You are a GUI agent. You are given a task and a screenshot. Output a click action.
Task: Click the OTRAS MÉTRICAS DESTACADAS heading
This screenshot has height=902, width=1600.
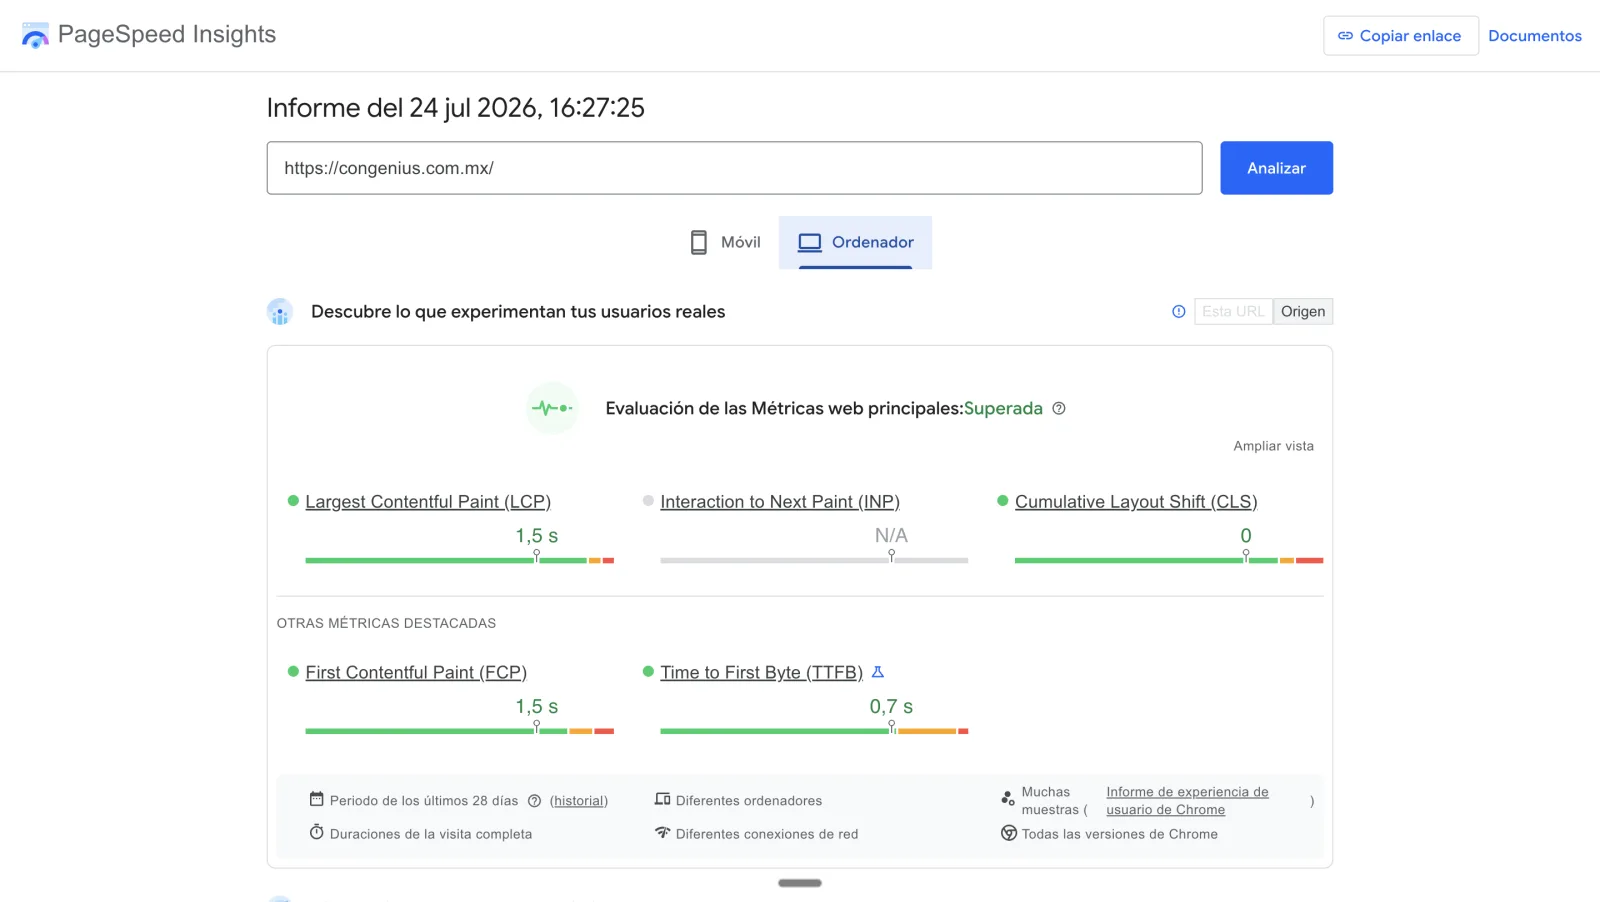pyautogui.click(x=386, y=623)
